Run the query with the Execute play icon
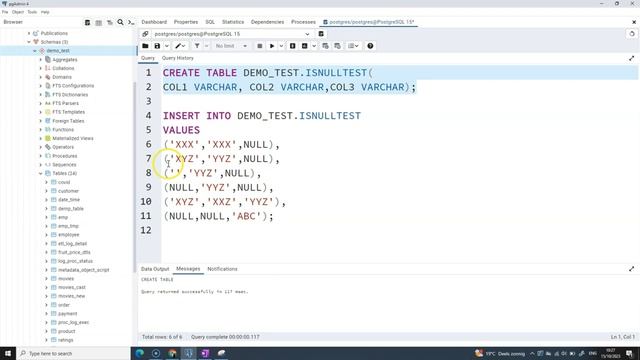The height and width of the screenshot is (360, 640). pos(272,46)
